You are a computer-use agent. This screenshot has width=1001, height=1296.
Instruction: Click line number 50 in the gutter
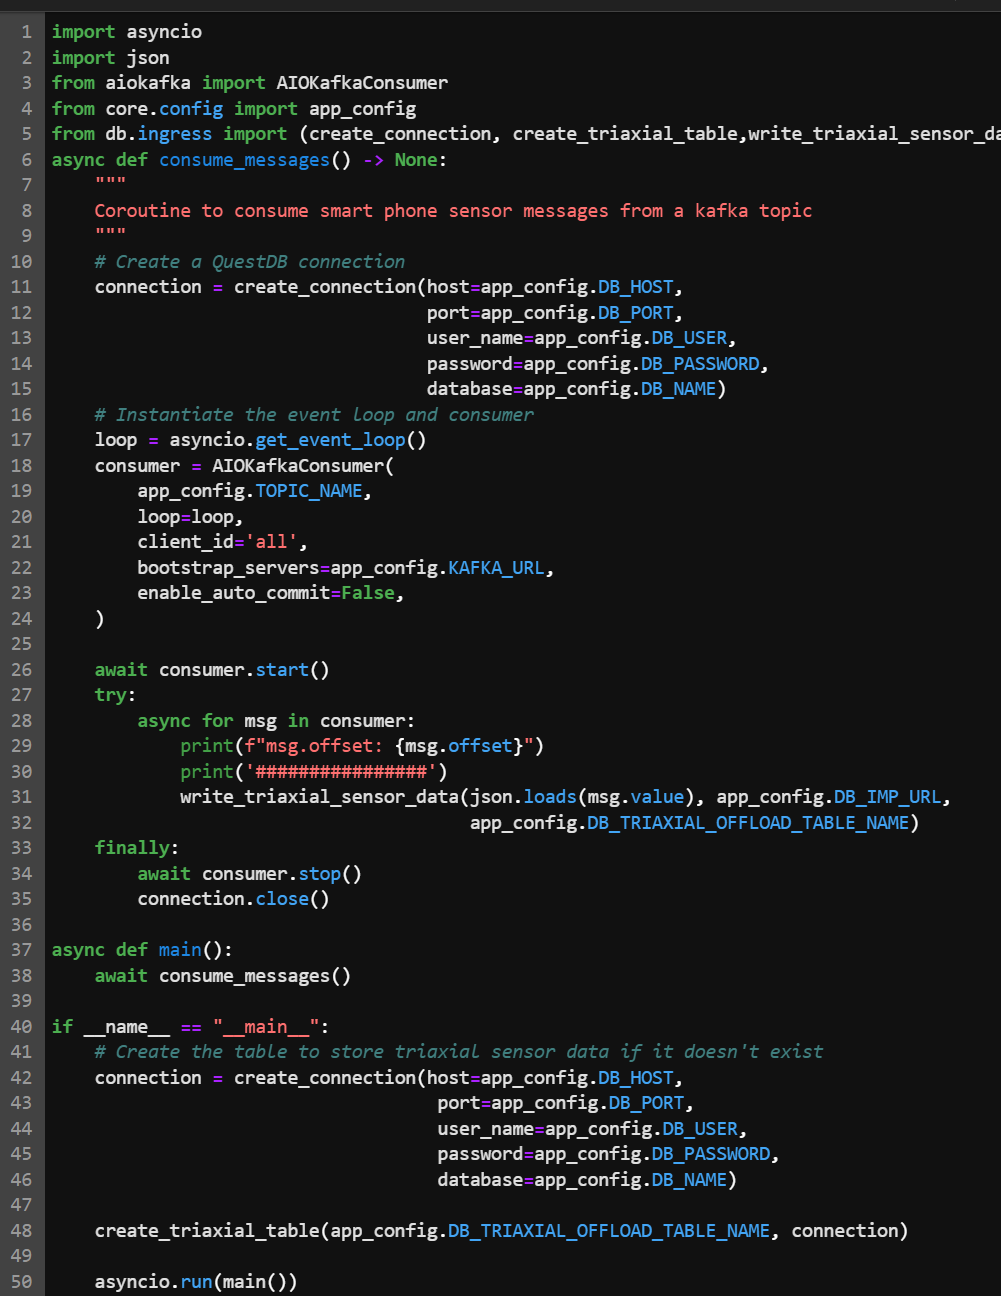[21, 1282]
